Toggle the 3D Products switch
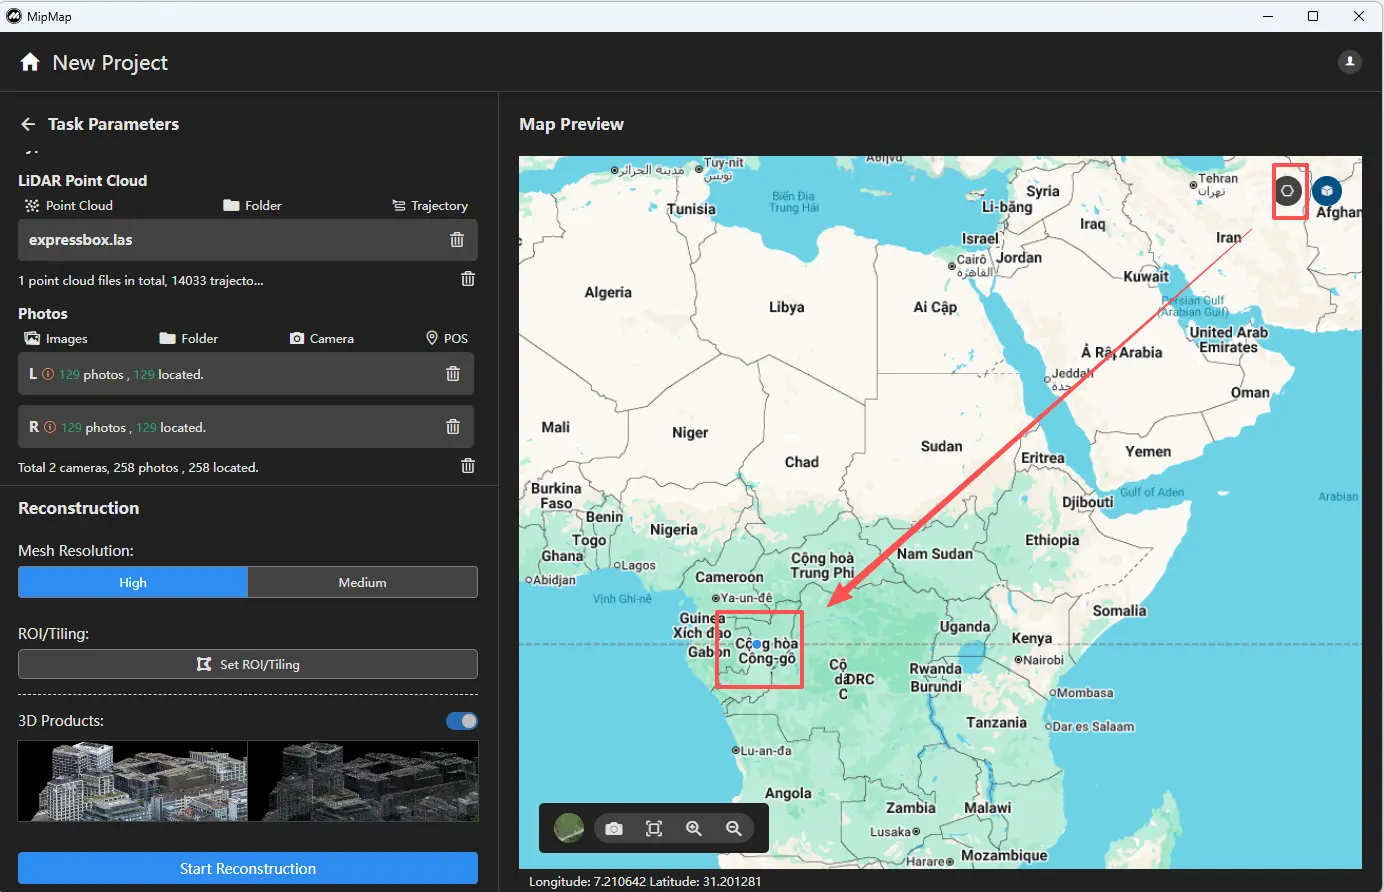 point(462,721)
